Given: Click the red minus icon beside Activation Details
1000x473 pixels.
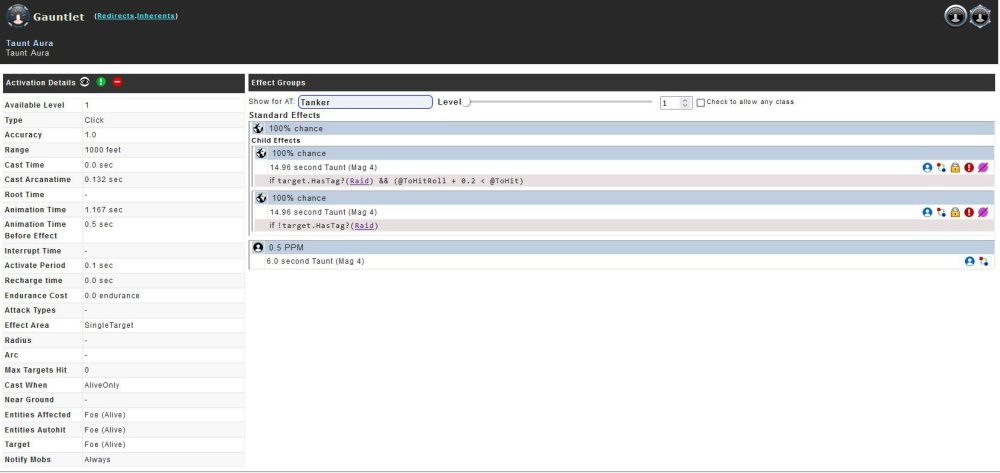Looking at the screenshot, I should point(117,82).
